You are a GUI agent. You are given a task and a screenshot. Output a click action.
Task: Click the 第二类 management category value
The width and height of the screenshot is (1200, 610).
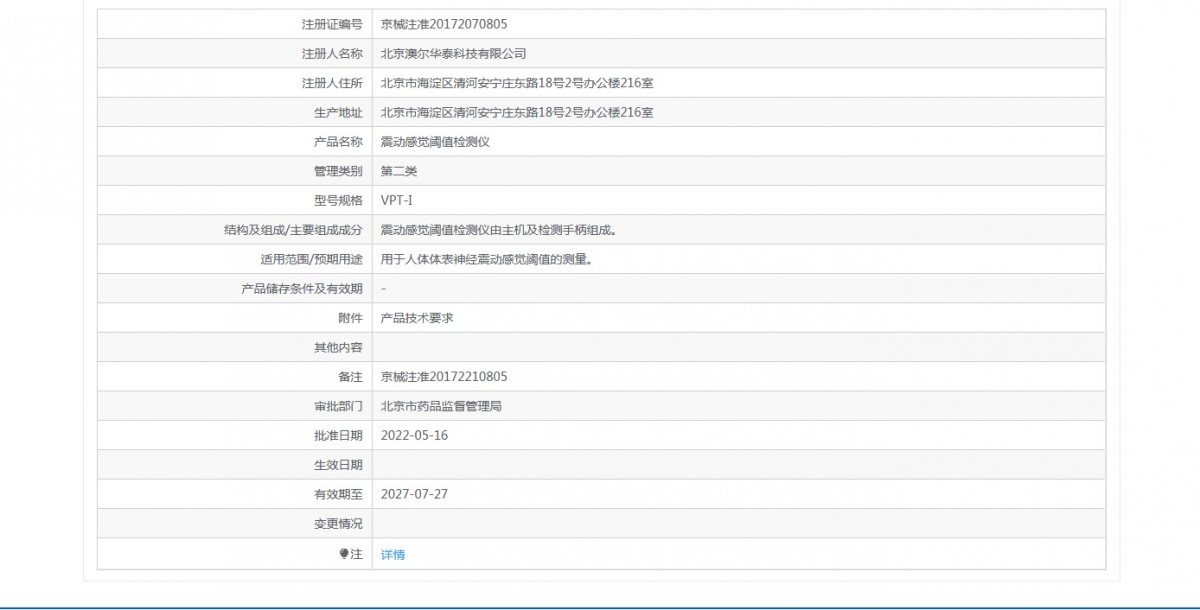pos(399,171)
